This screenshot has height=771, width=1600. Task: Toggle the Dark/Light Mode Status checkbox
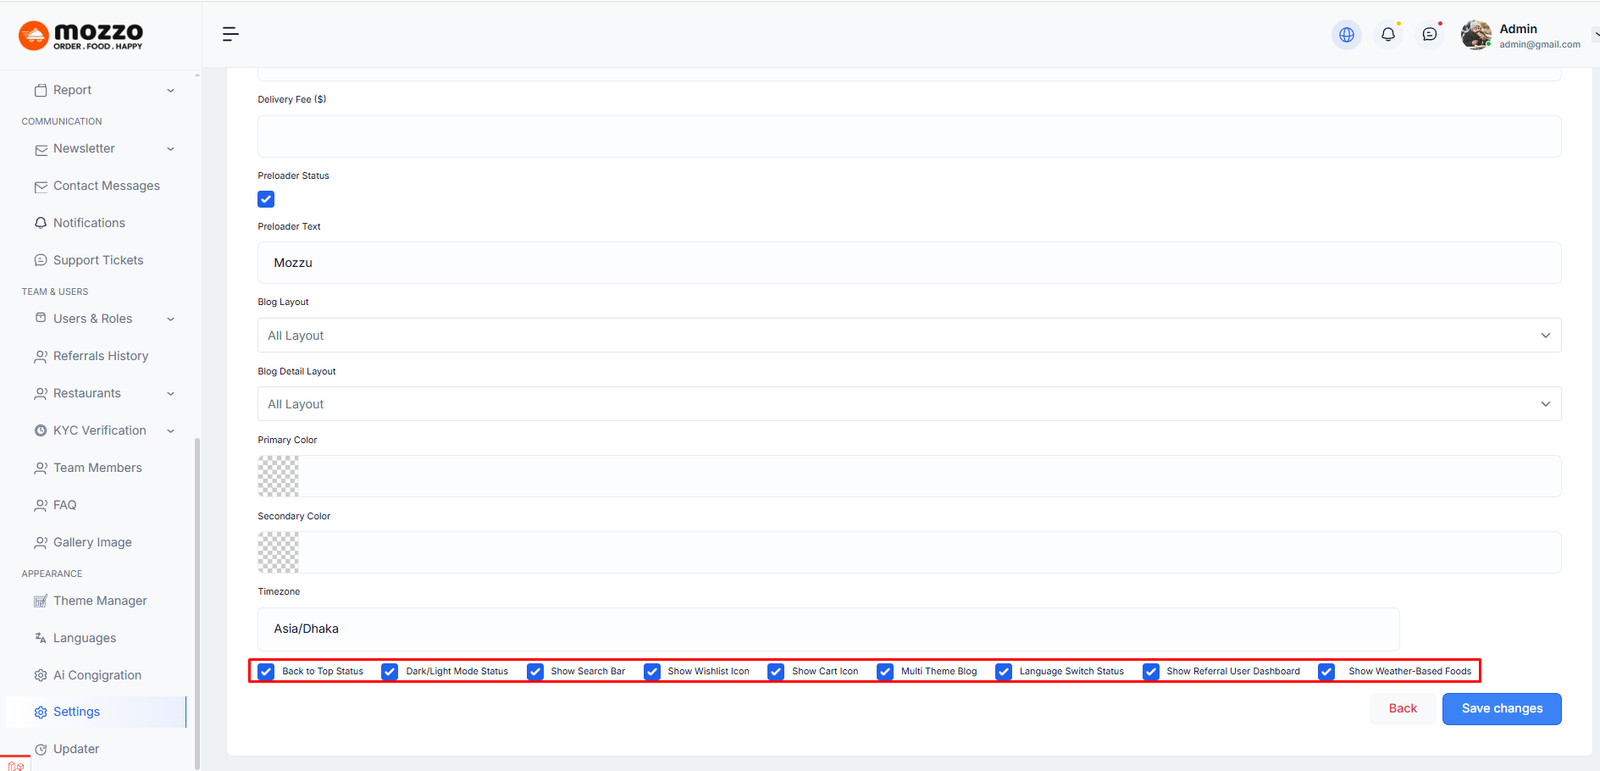point(390,672)
